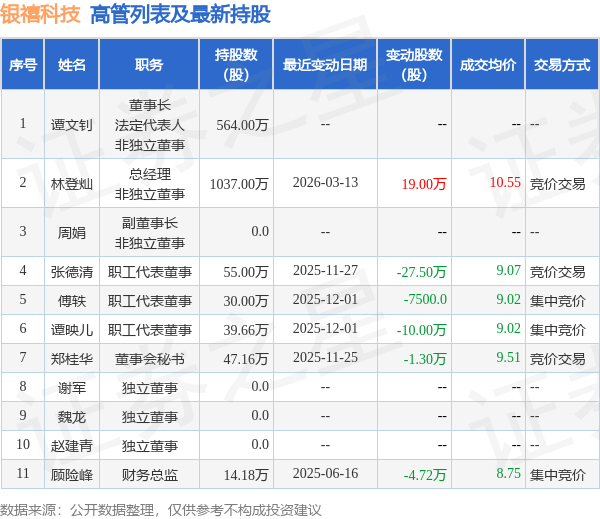
Task: Click 张德清's 职工代表董事 position cell
Action: [x=150, y=272]
